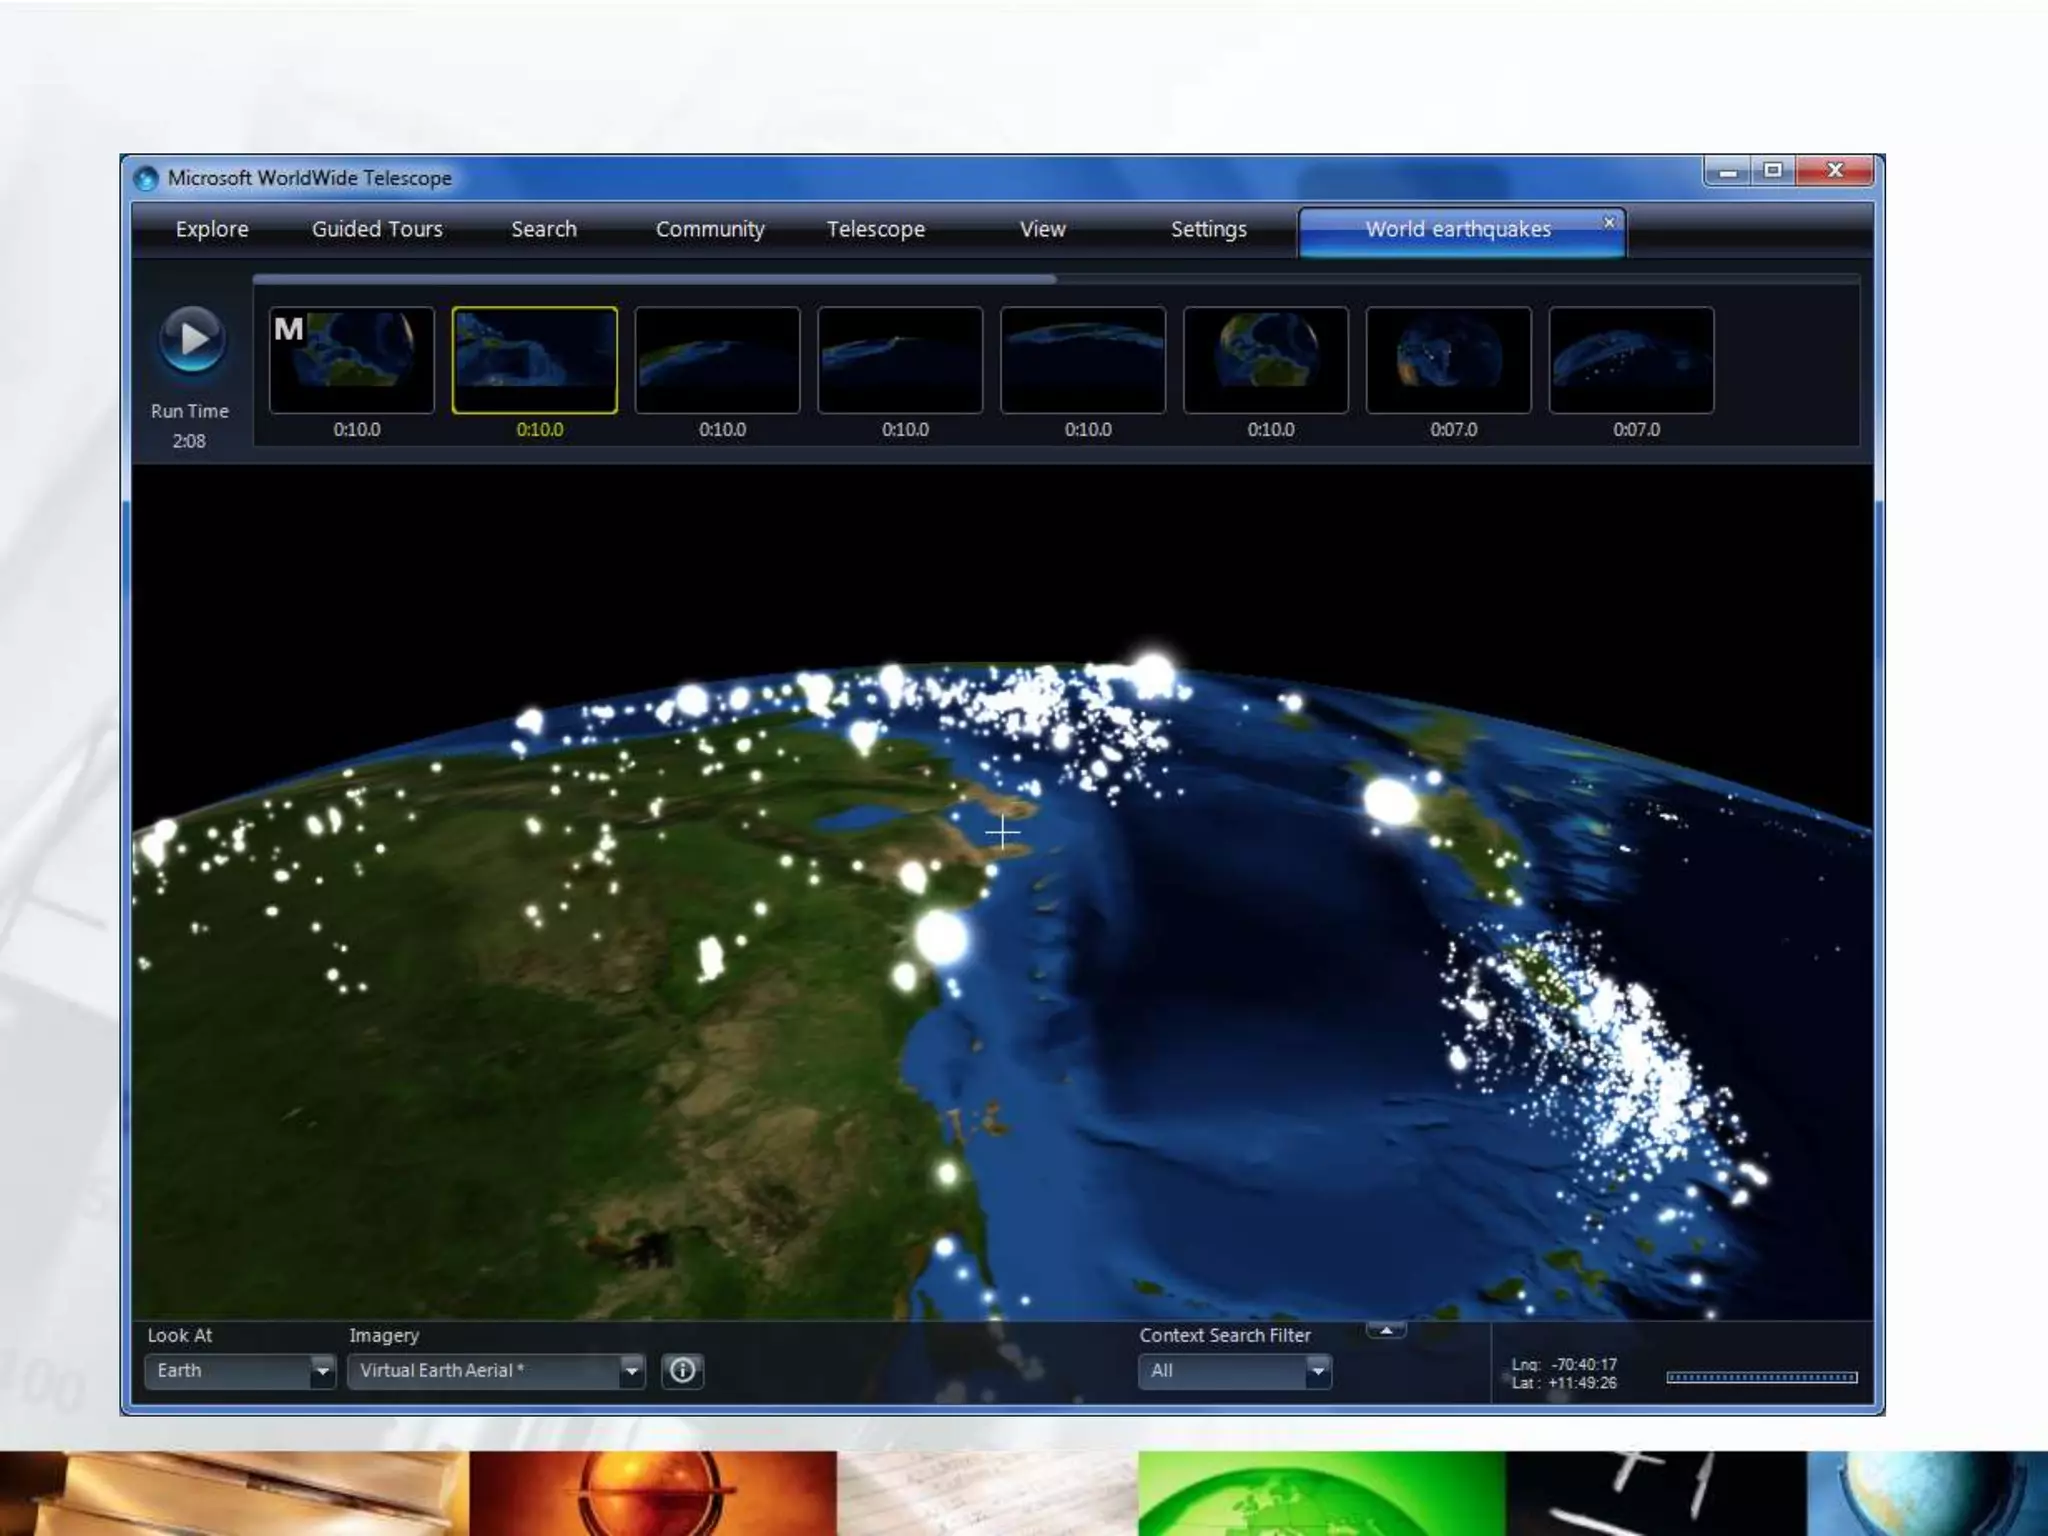
Task: Select the last tour slide lasting 0:07.0
Action: [1631, 360]
